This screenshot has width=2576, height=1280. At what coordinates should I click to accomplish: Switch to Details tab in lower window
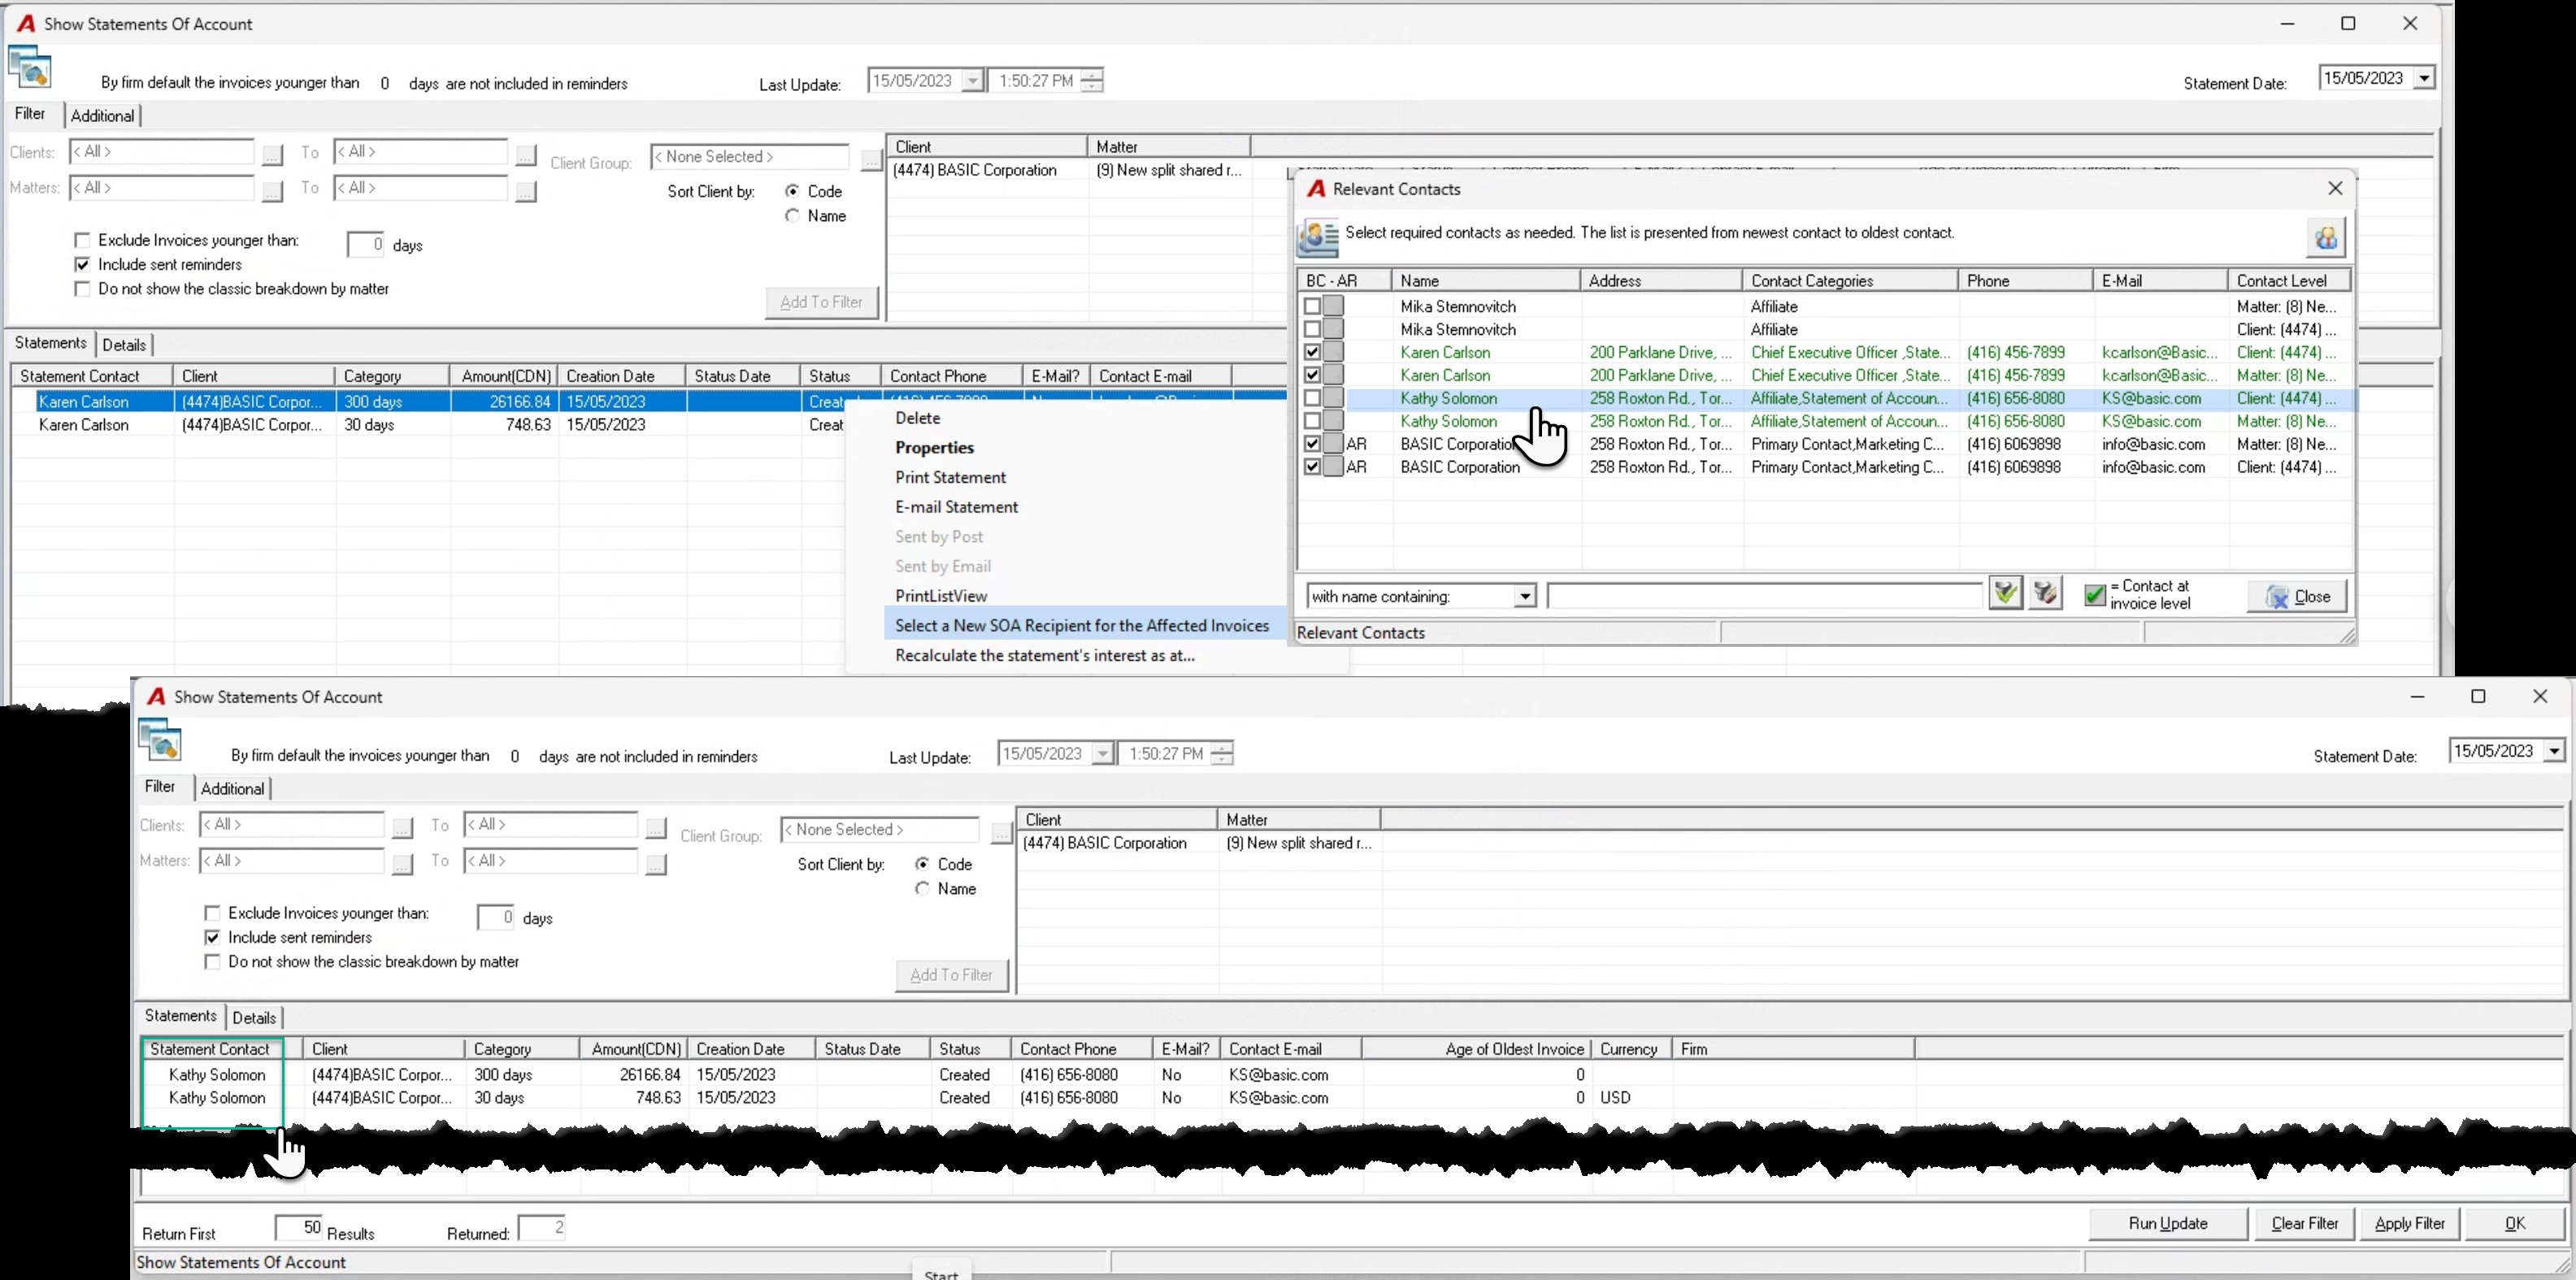[x=254, y=1017]
